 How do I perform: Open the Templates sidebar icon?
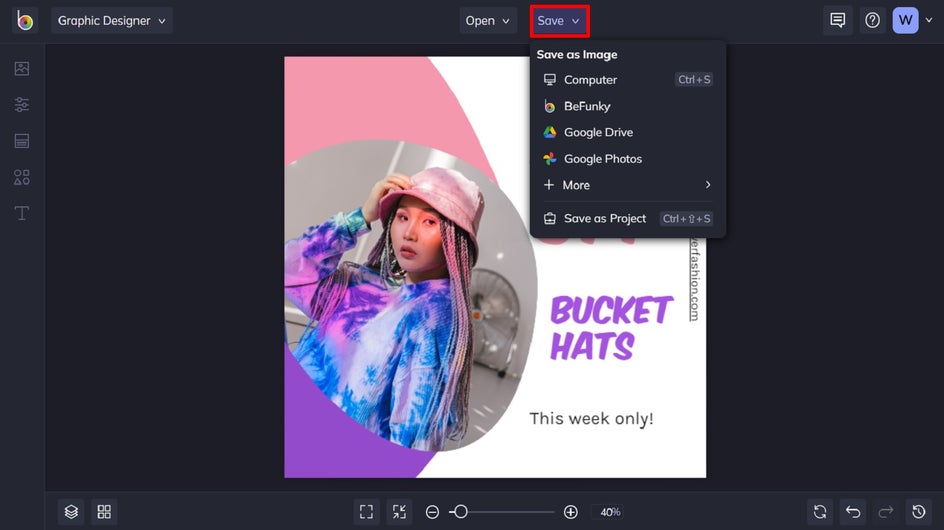point(22,141)
